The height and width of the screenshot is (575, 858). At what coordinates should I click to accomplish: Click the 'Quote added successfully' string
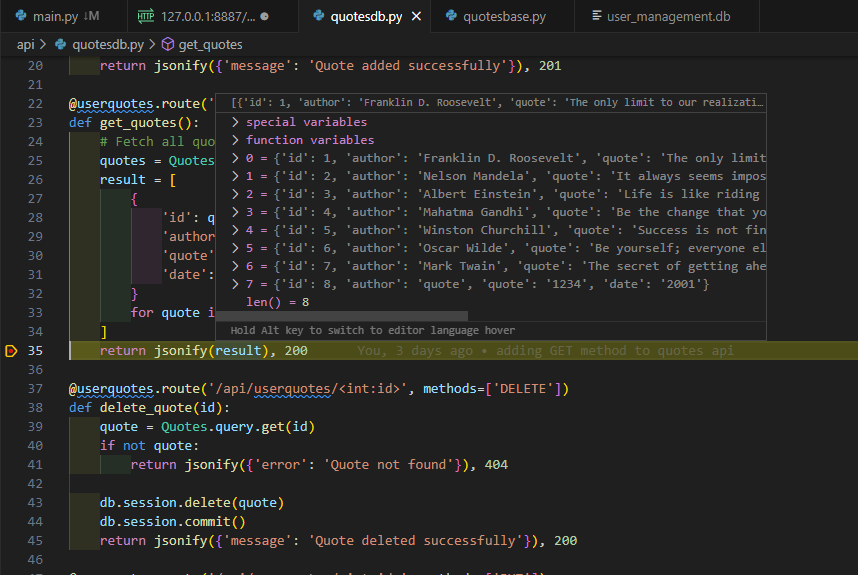[x=408, y=66]
